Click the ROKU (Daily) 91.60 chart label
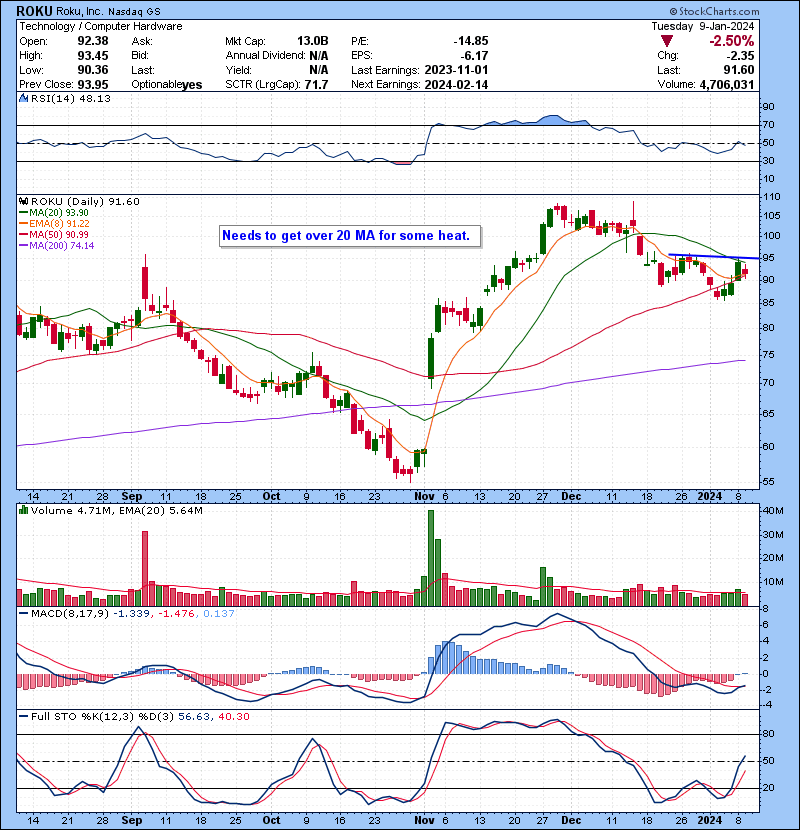 (85, 202)
